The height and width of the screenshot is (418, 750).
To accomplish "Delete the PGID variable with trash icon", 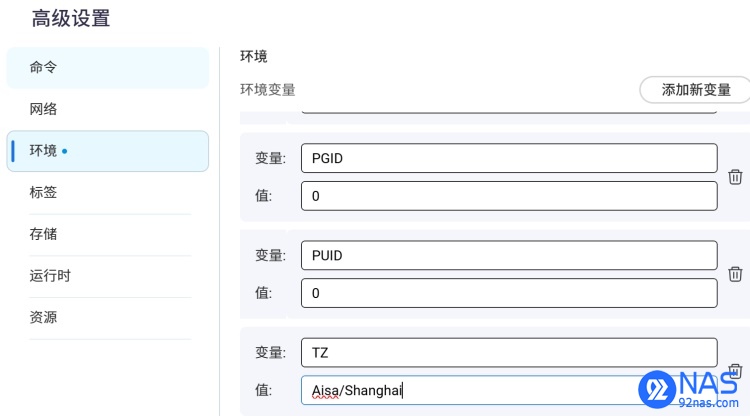I will 735,177.
